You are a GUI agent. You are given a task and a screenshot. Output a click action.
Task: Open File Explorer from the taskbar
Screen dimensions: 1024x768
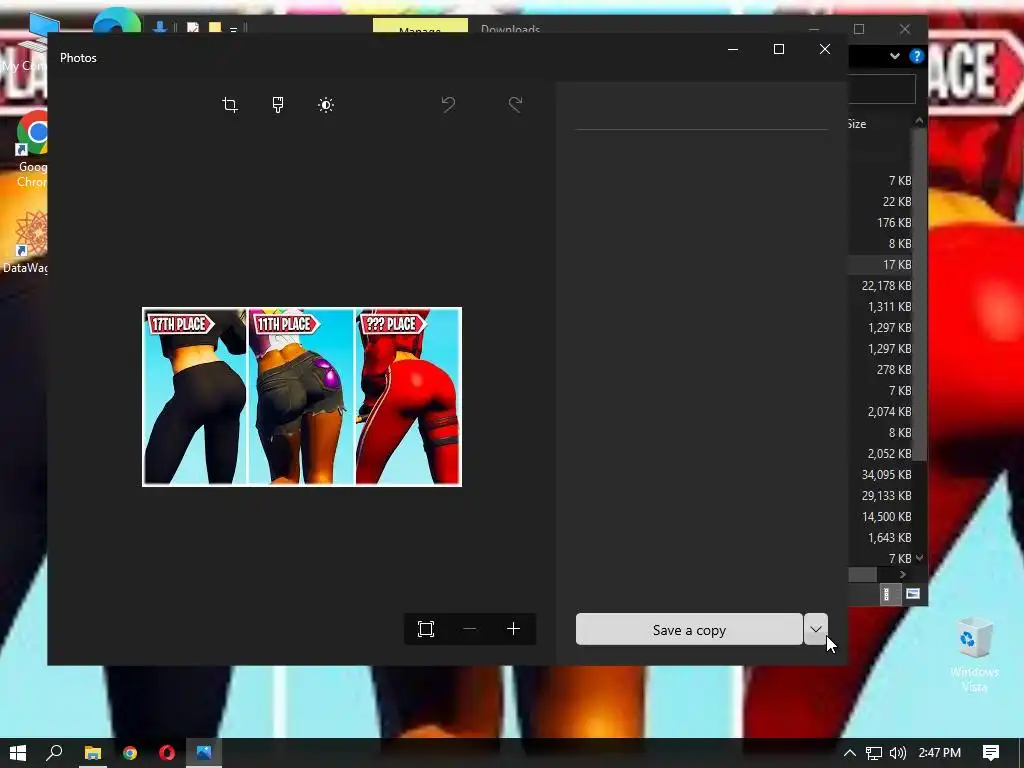click(x=93, y=753)
